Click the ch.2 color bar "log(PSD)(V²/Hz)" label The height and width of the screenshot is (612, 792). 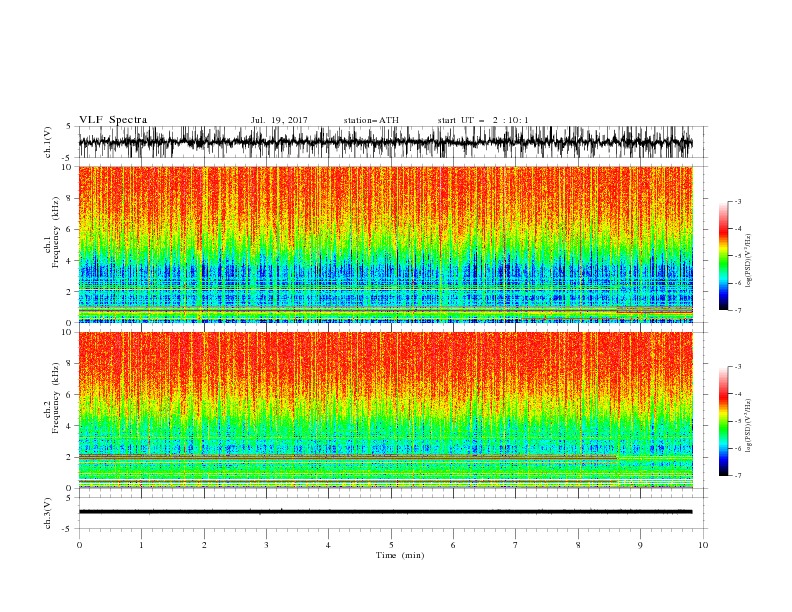click(749, 426)
